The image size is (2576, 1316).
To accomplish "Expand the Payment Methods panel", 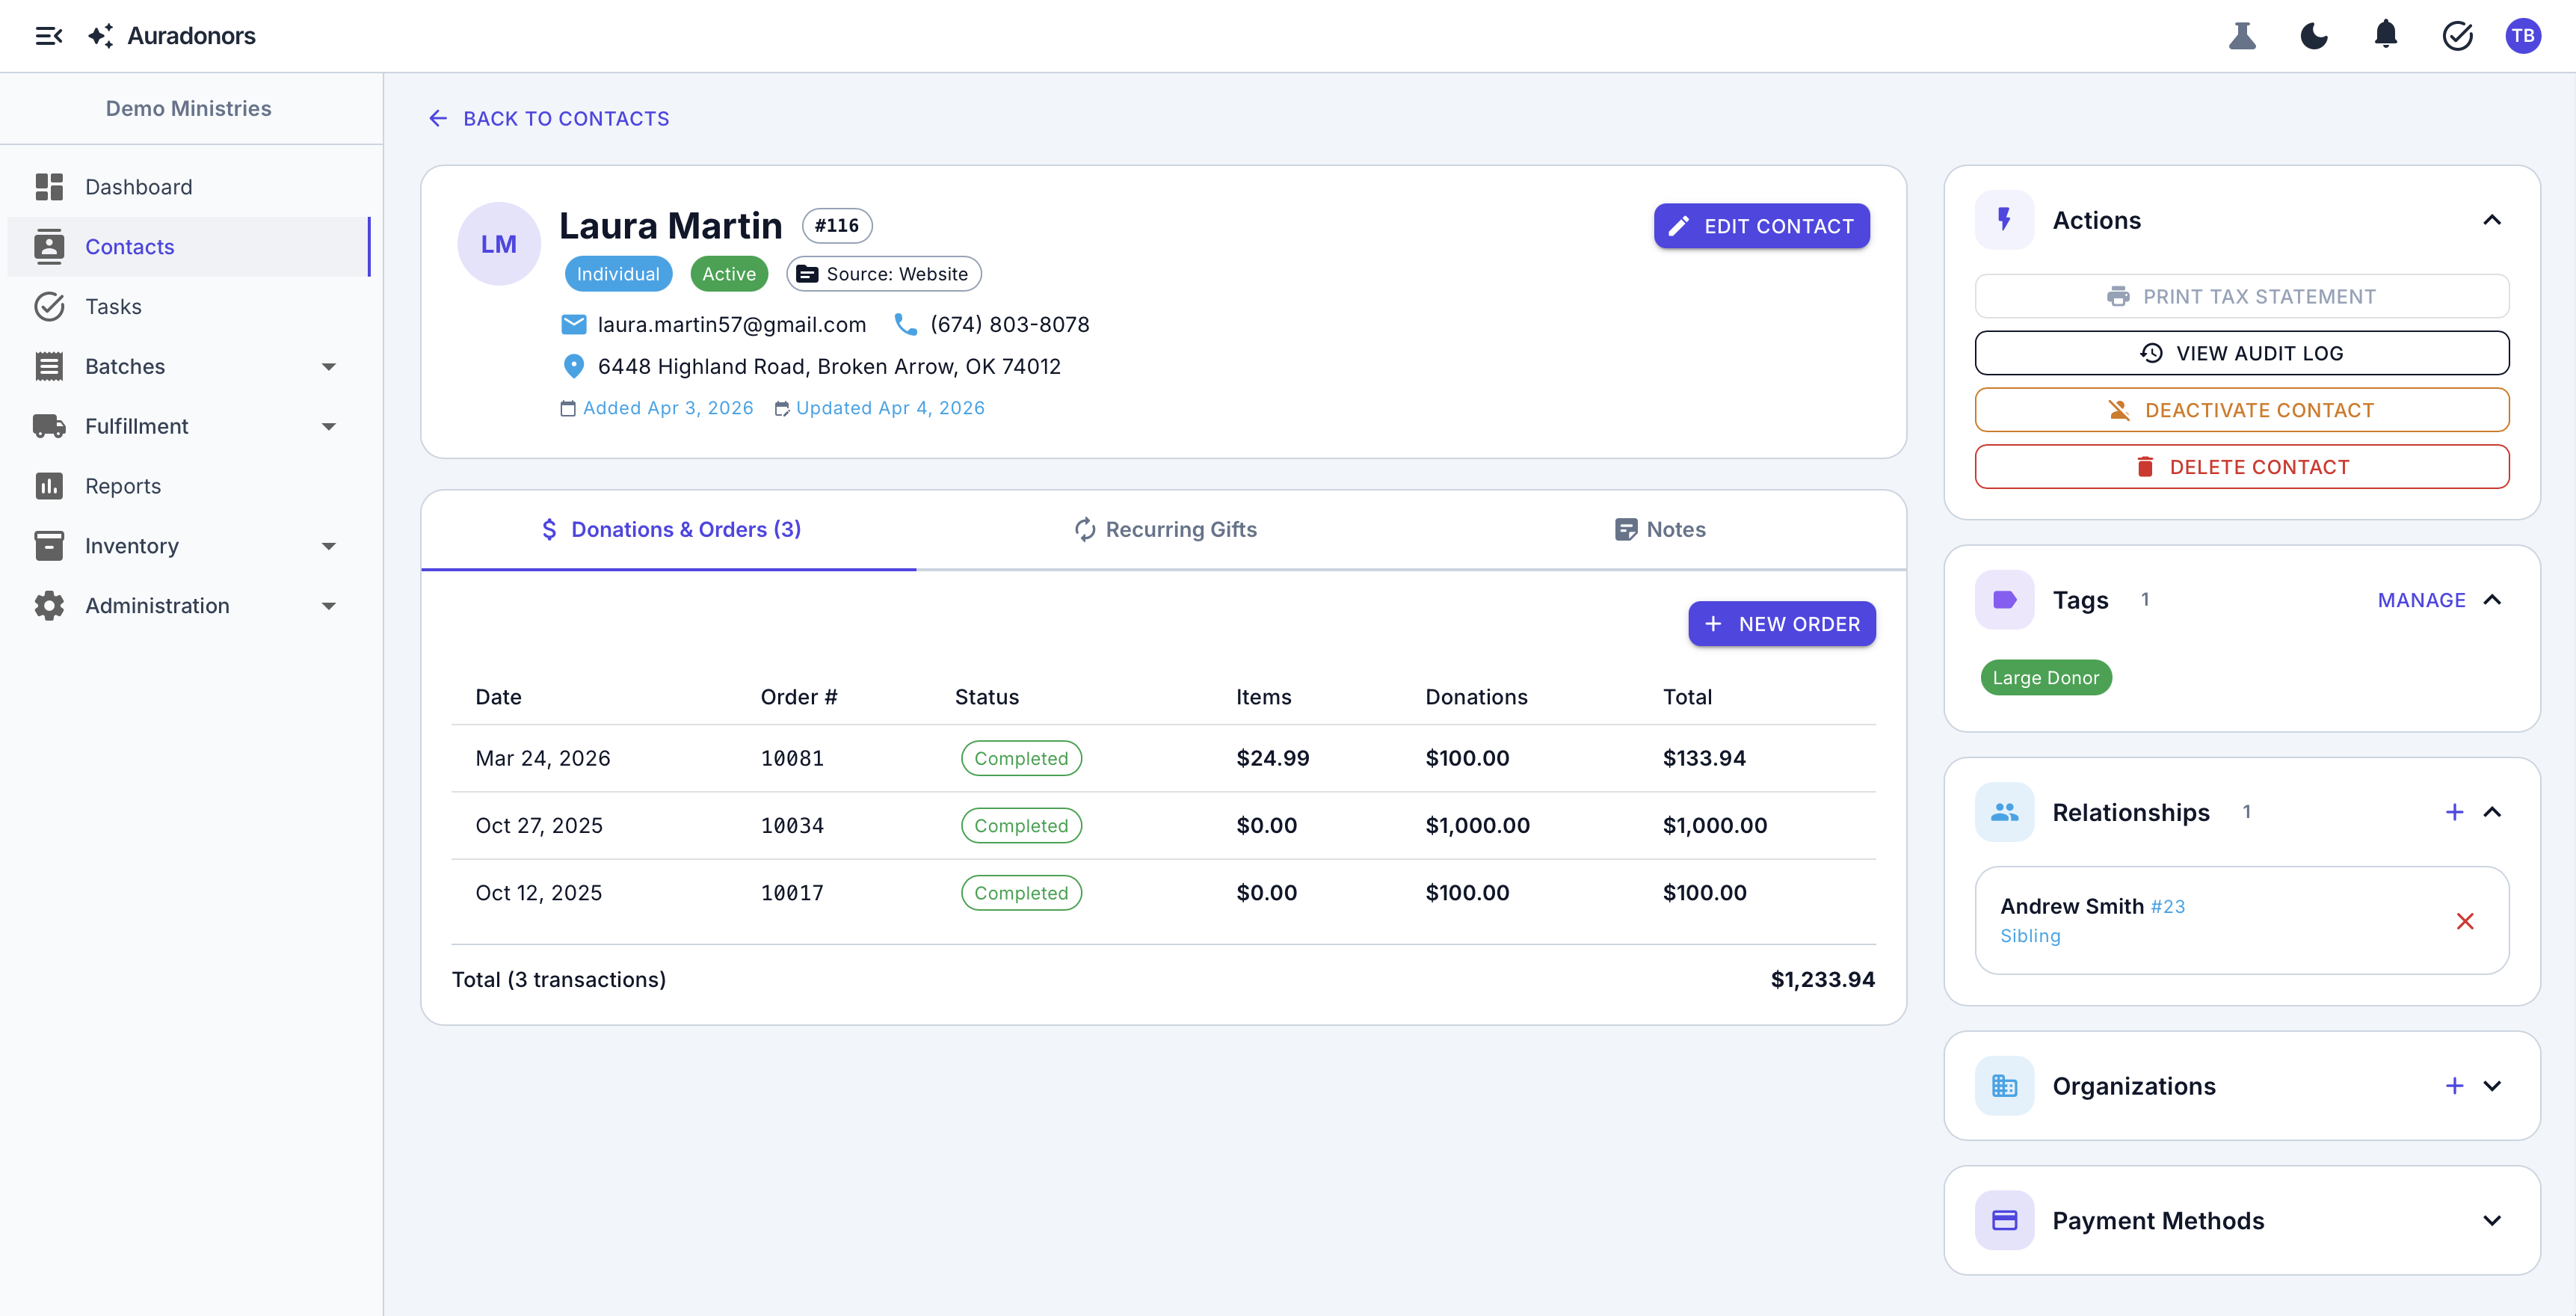I will [x=2492, y=1221].
